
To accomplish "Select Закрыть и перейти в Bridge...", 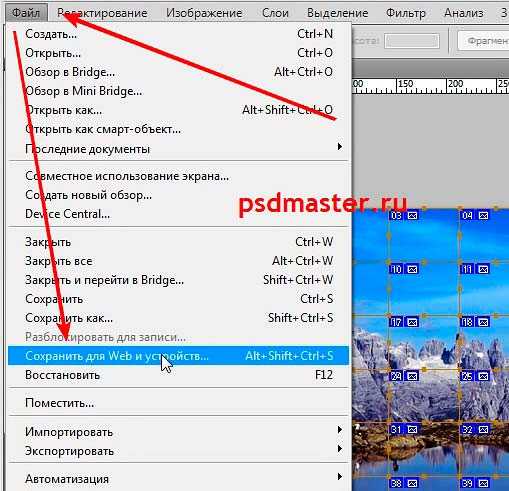I will point(178,280).
